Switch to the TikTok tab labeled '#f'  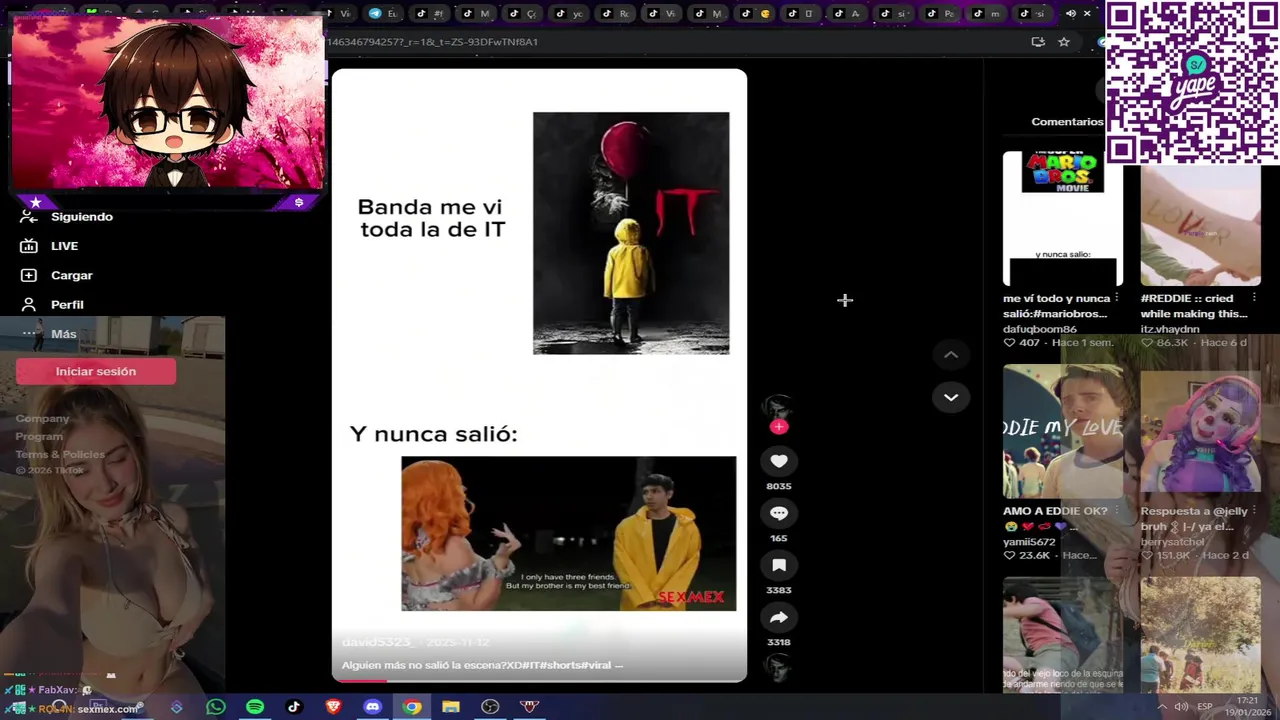430,14
